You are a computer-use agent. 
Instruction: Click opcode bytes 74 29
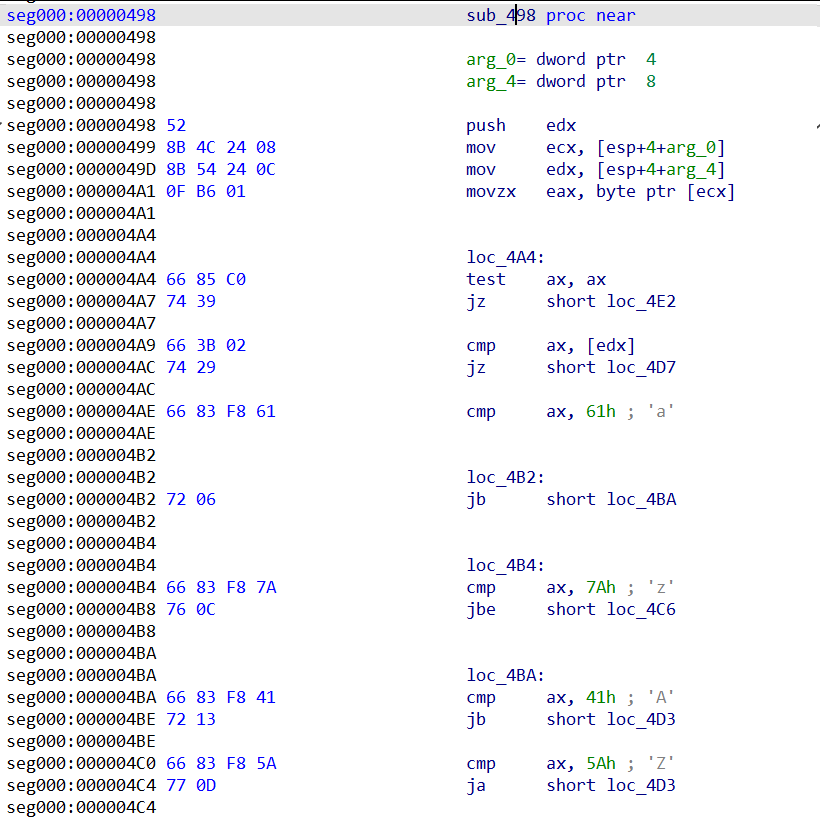coord(191,367)
